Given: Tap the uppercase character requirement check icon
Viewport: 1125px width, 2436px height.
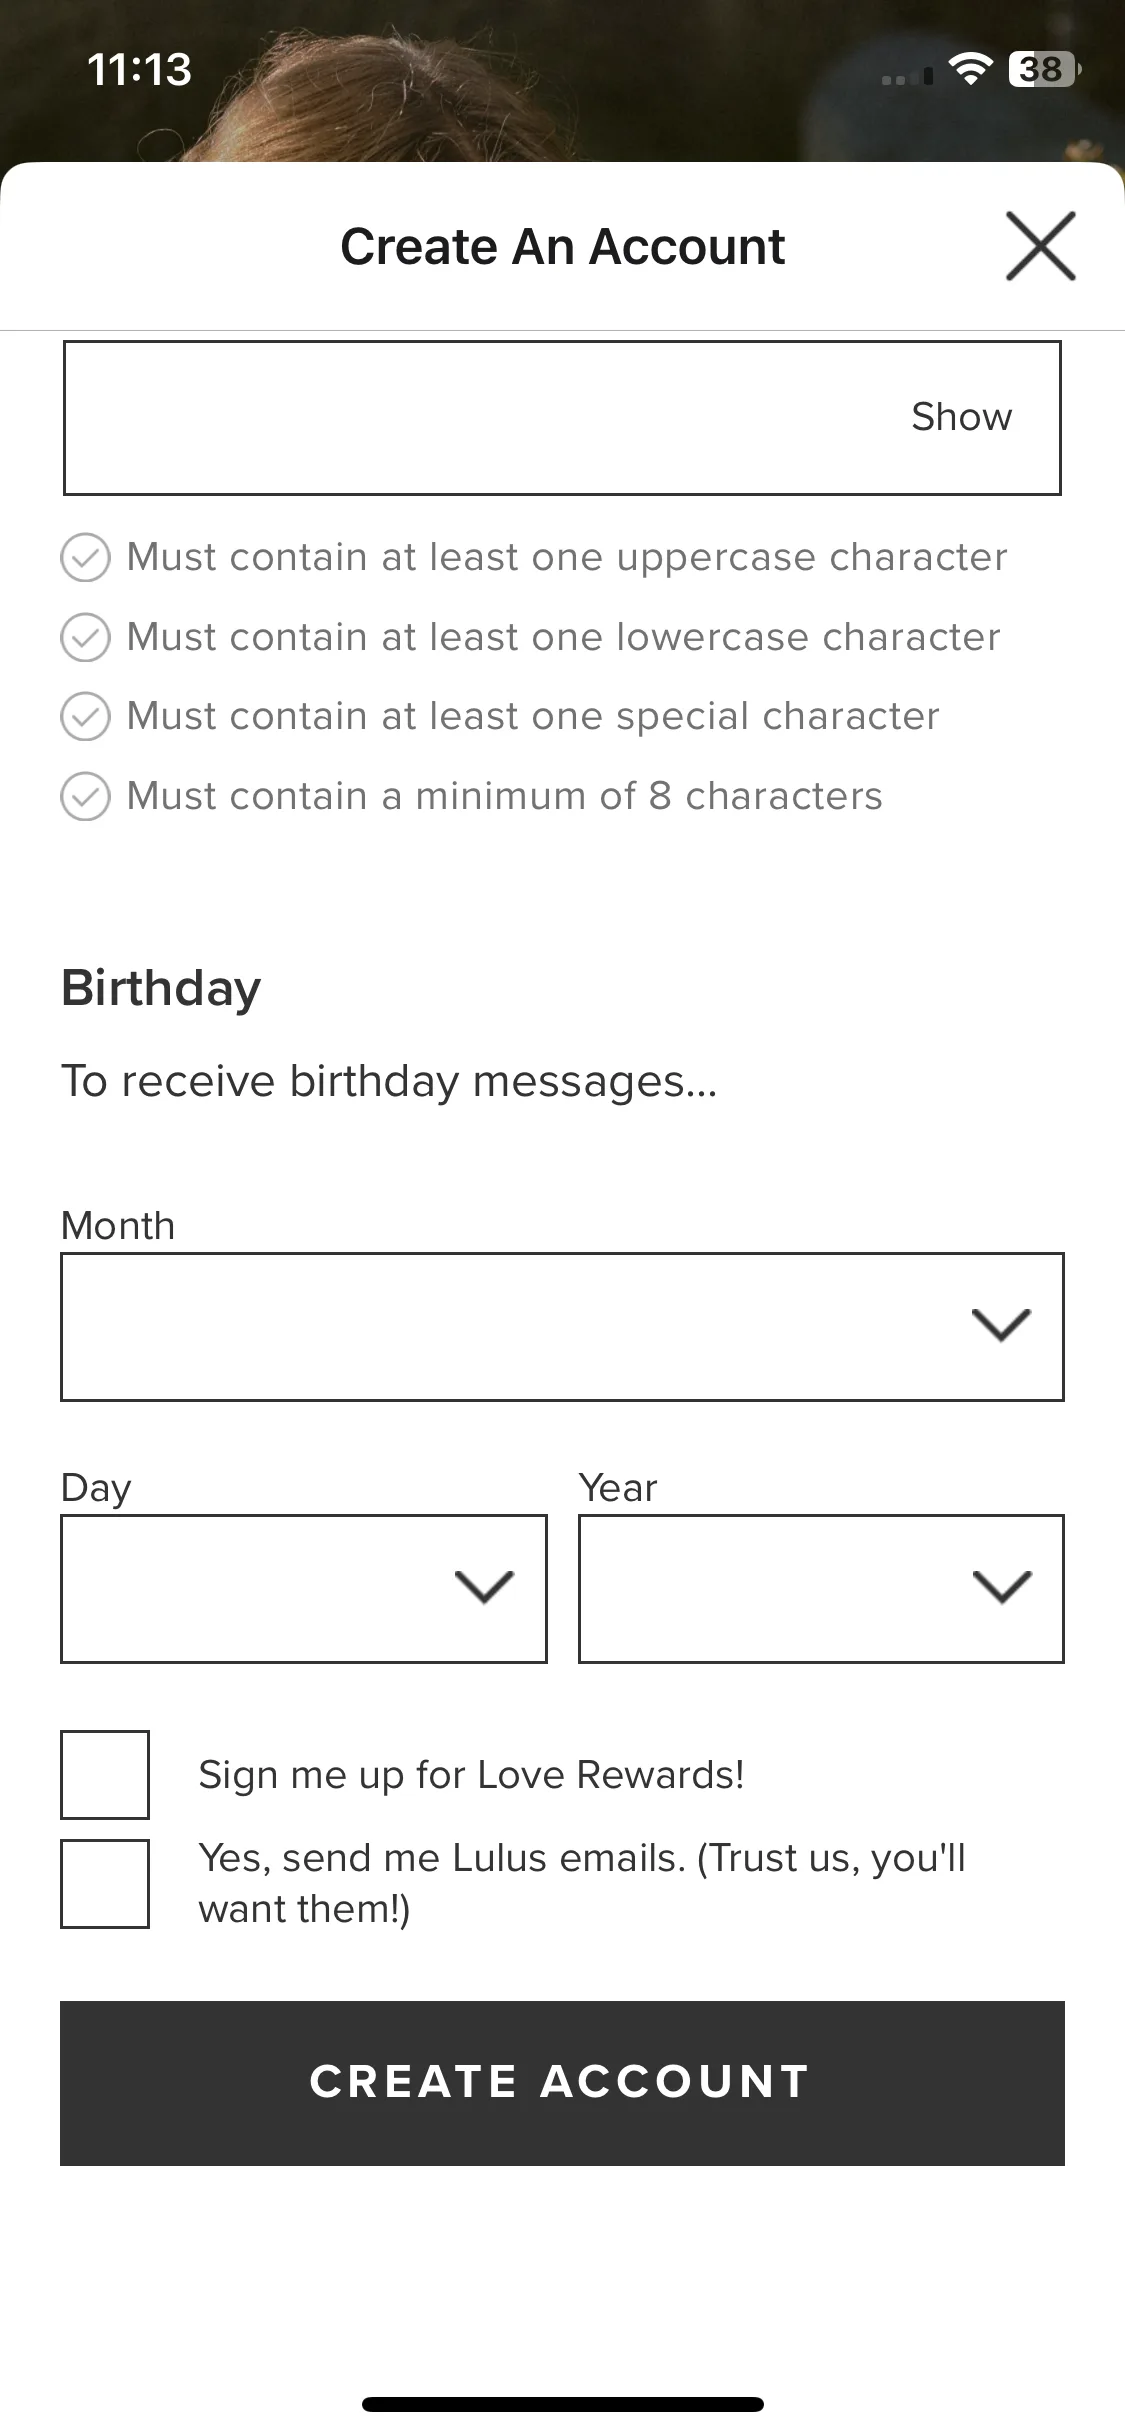Looking at the screenshot, I should [85, 557].
